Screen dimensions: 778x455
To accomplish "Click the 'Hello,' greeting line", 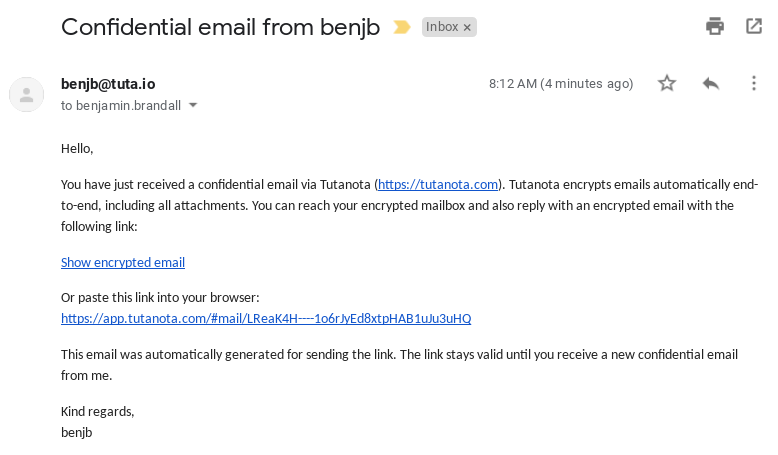I will (x=77, y=148).
